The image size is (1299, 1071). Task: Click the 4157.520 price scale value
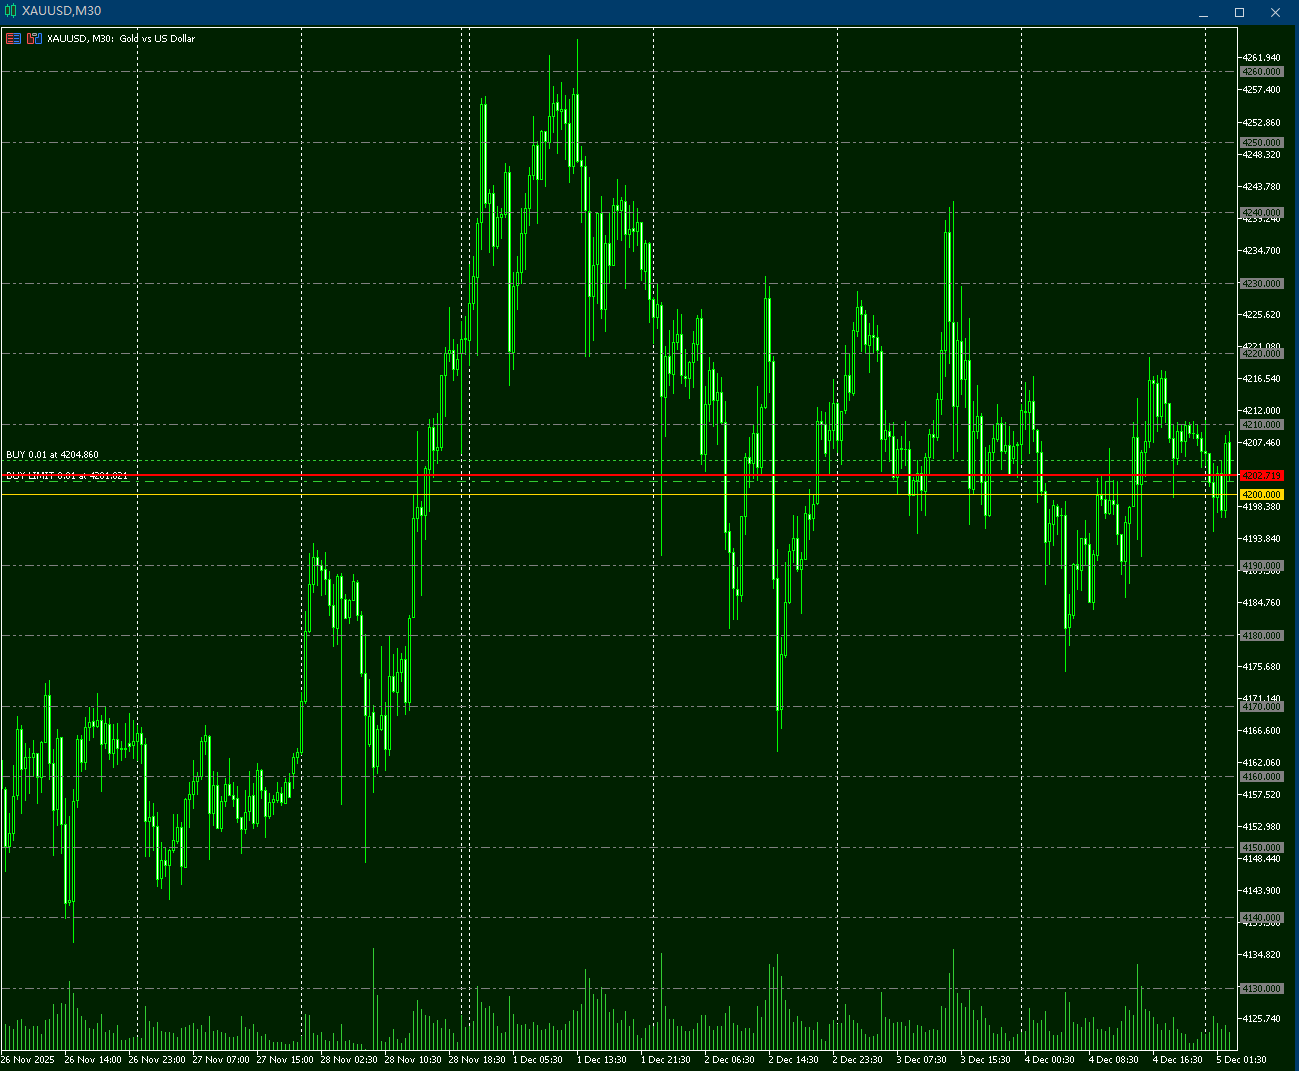1261,795
